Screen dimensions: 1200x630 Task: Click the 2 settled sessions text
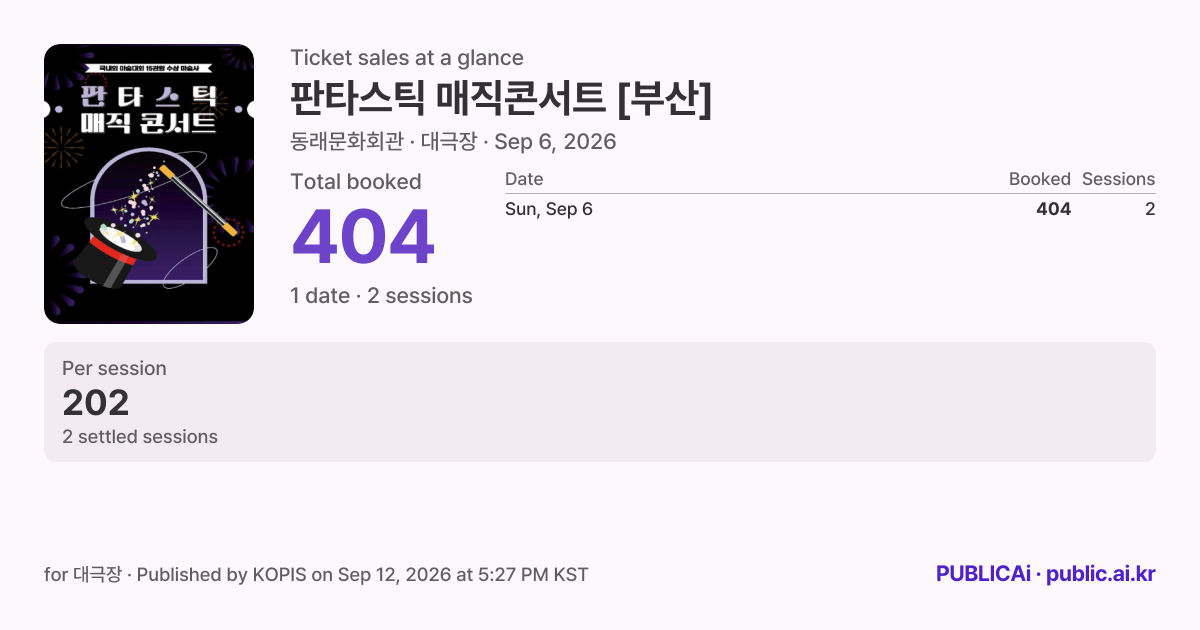coord(140,437)
